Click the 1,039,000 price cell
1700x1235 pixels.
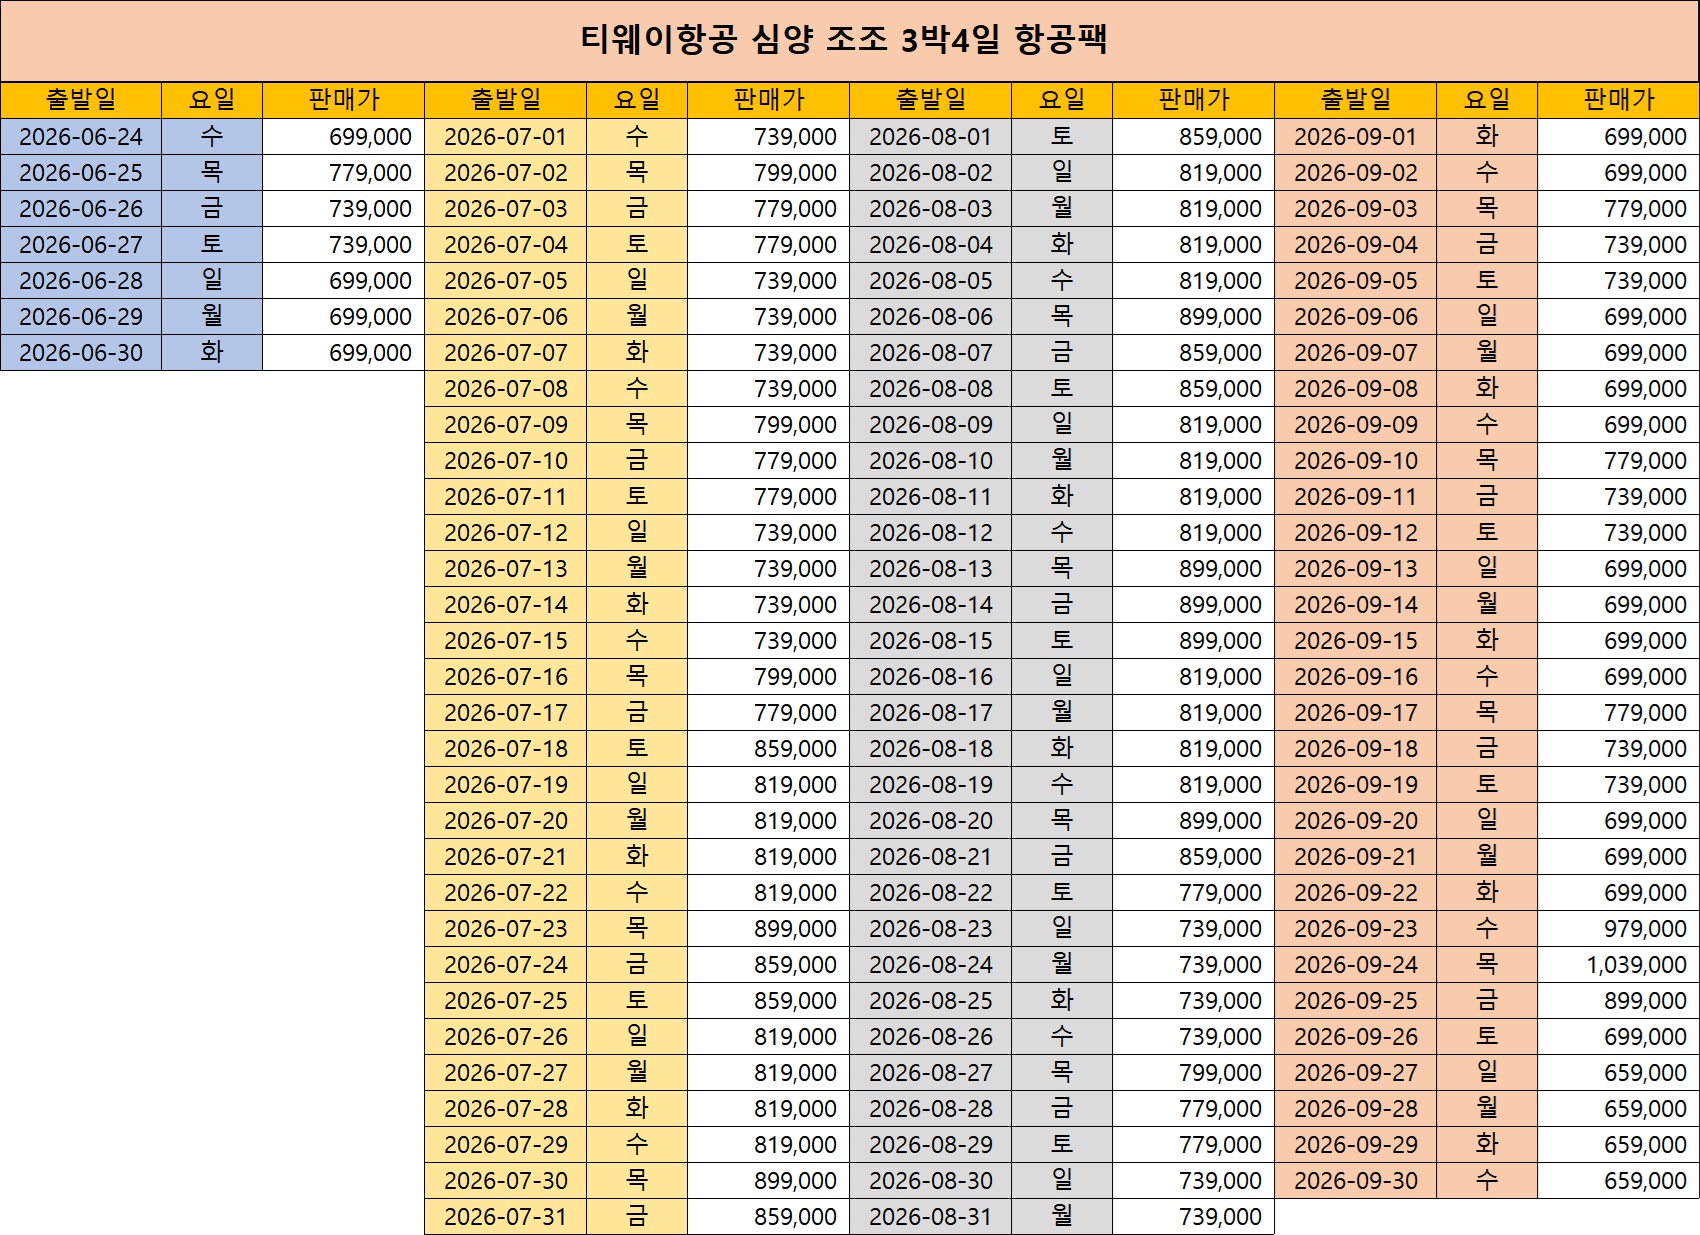coord(1618,965)
